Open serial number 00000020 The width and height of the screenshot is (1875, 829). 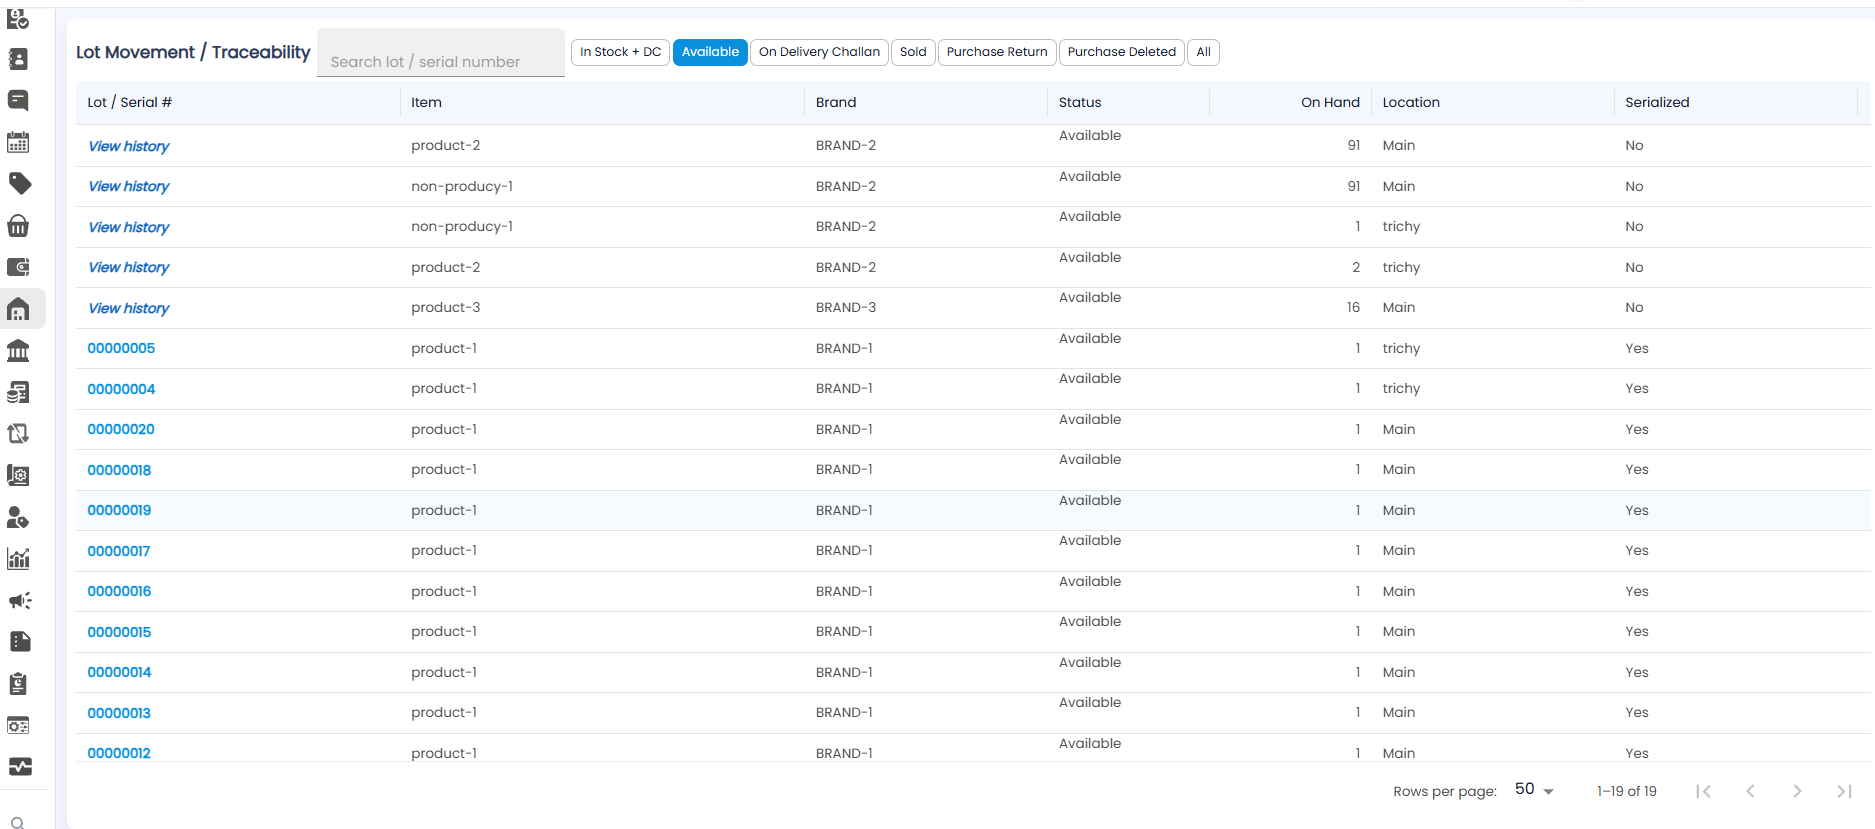(x=121, y=429)
